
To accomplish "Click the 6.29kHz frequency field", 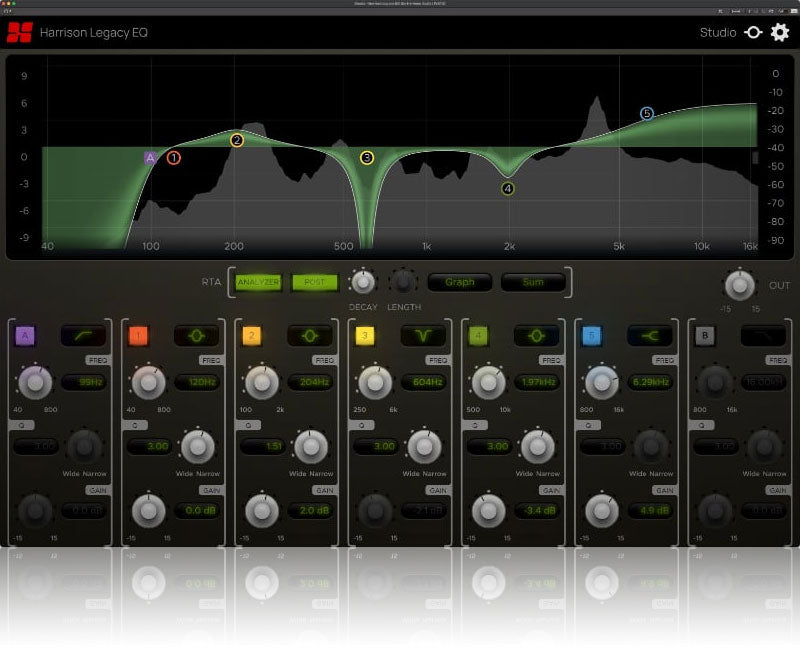I will point(650,382).
